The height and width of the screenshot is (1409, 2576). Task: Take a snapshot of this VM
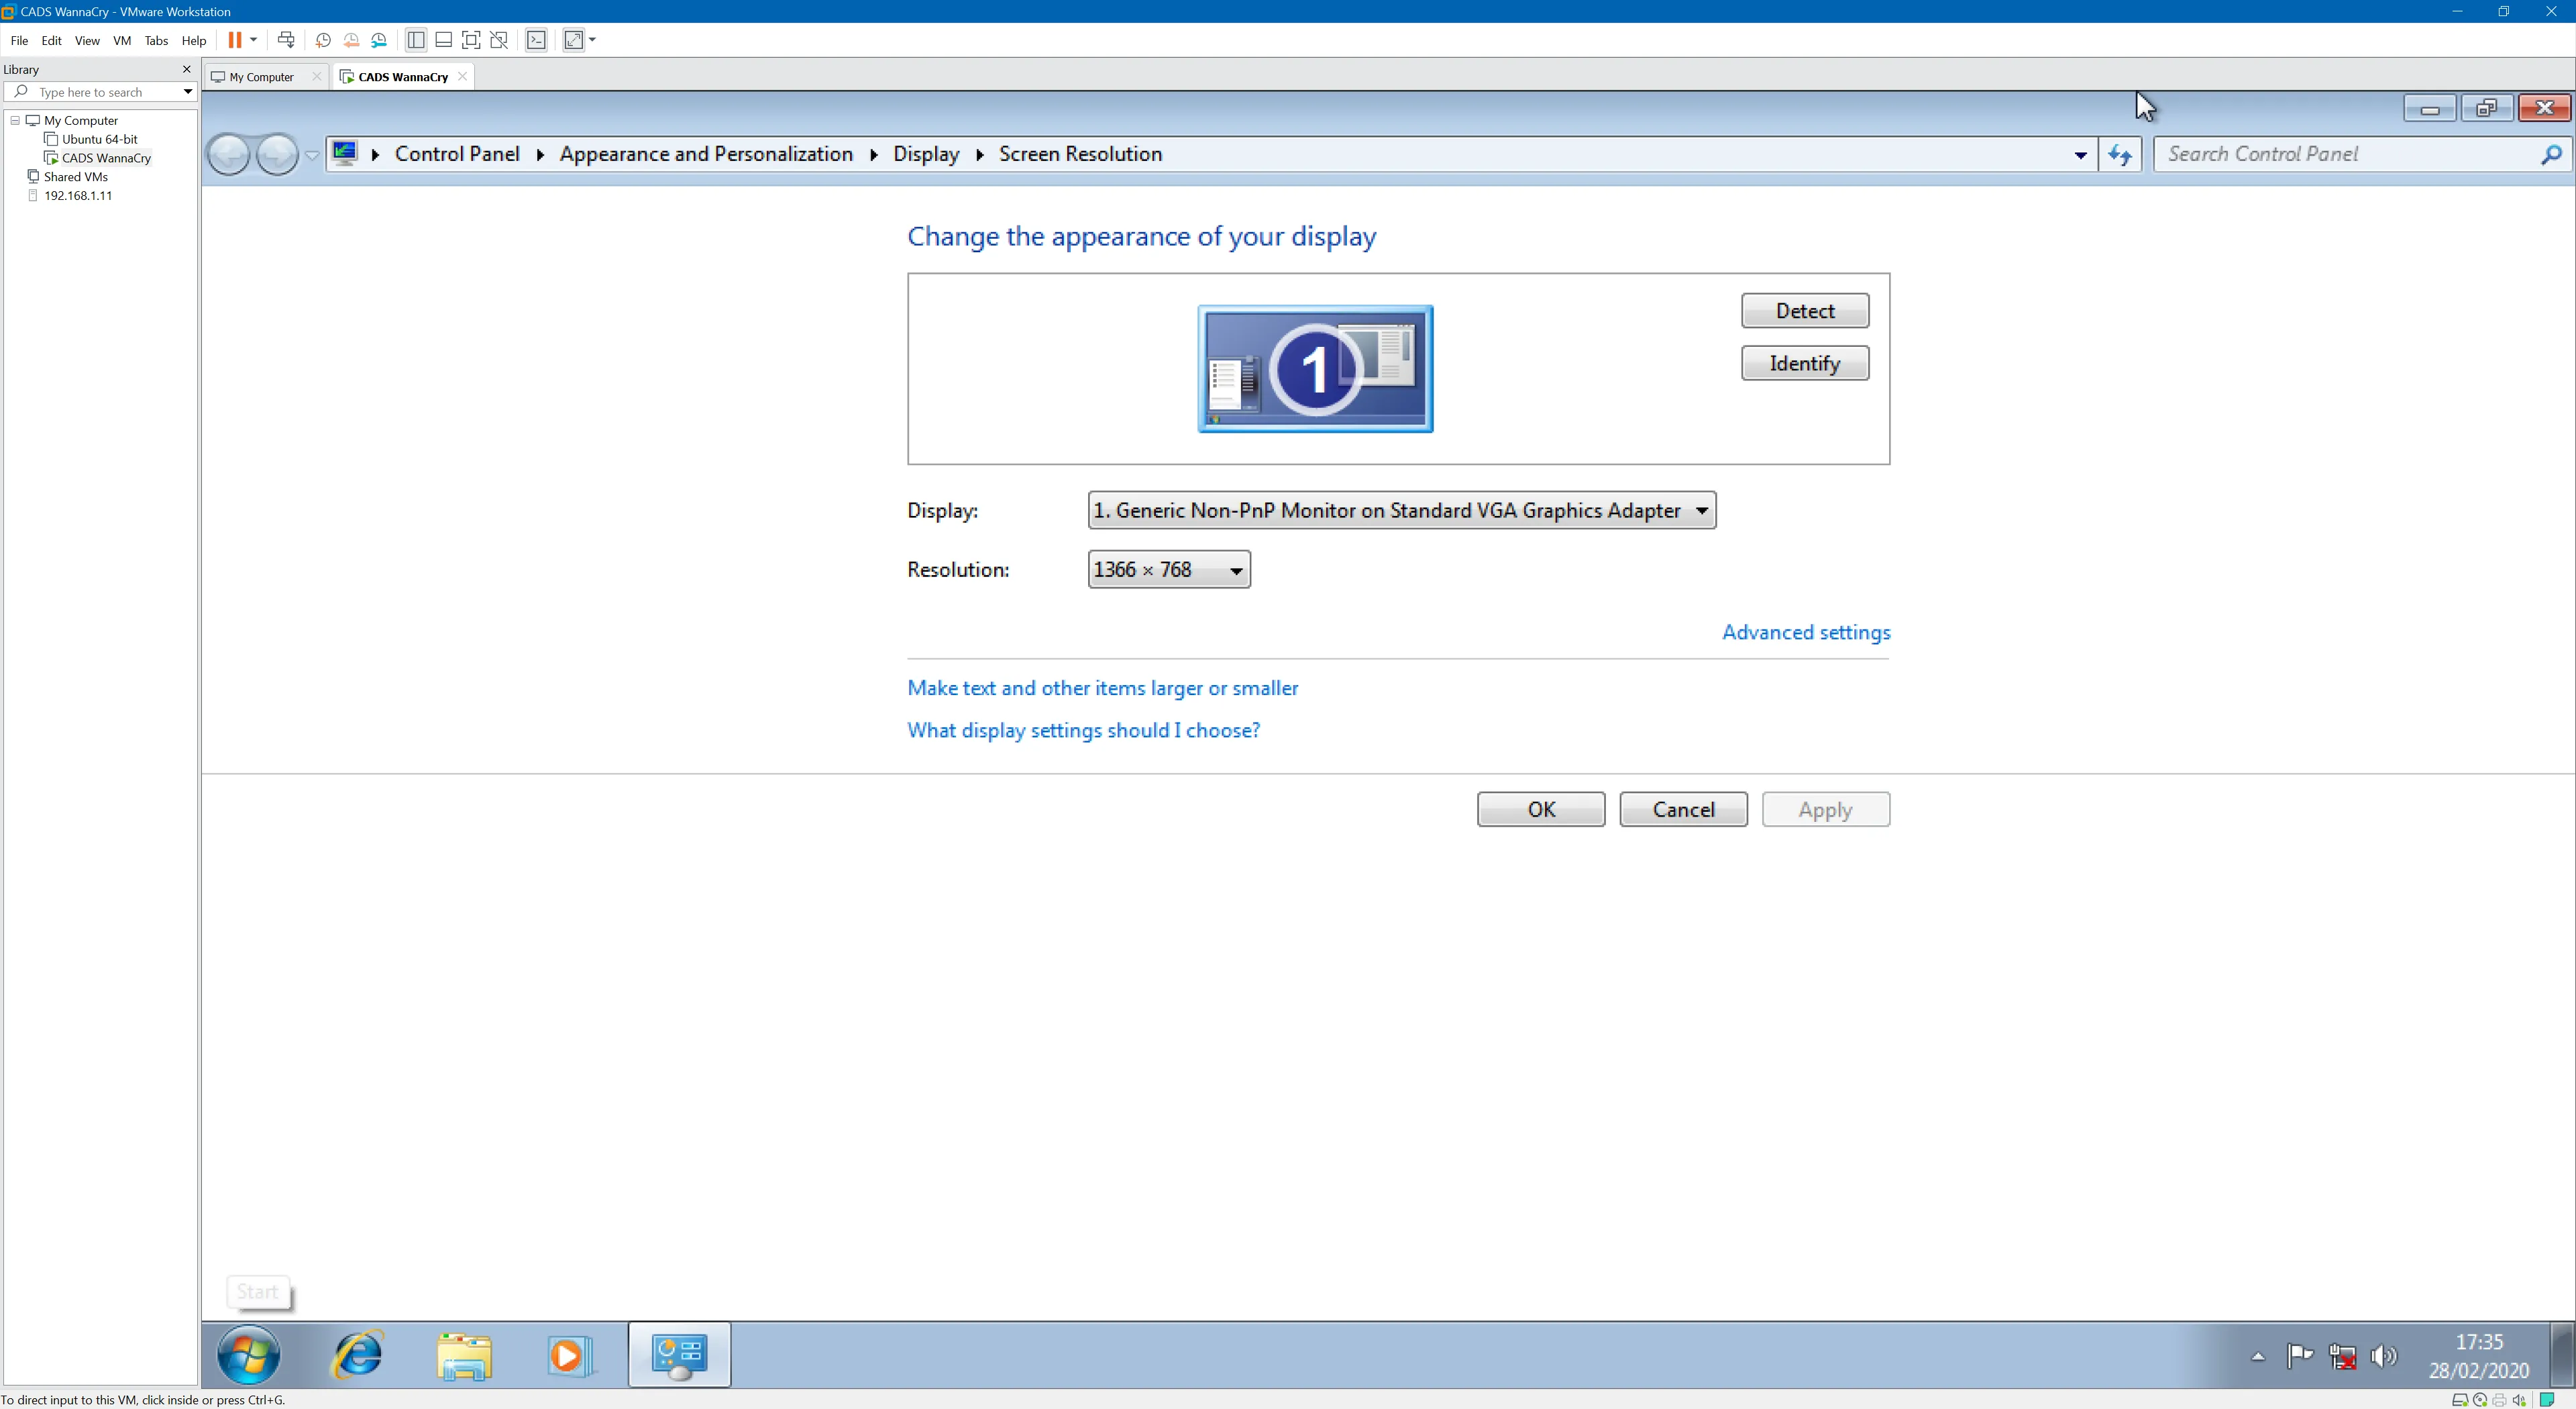[x=323, y=40]
